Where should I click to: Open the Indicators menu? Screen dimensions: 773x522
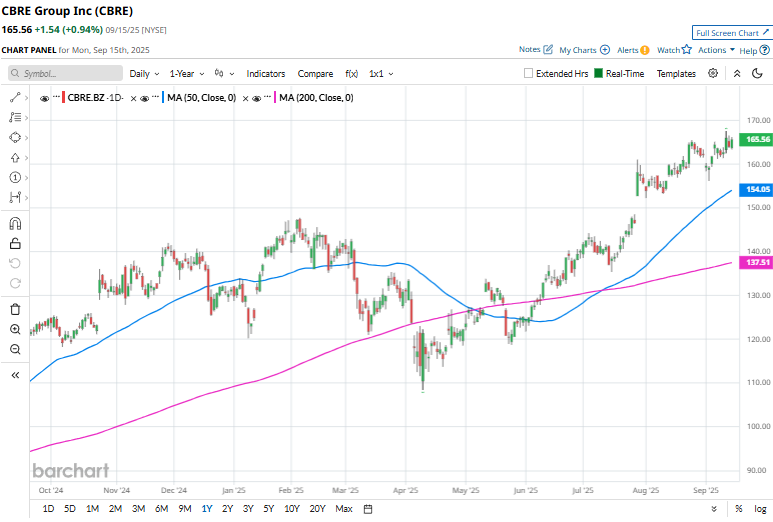266,73
